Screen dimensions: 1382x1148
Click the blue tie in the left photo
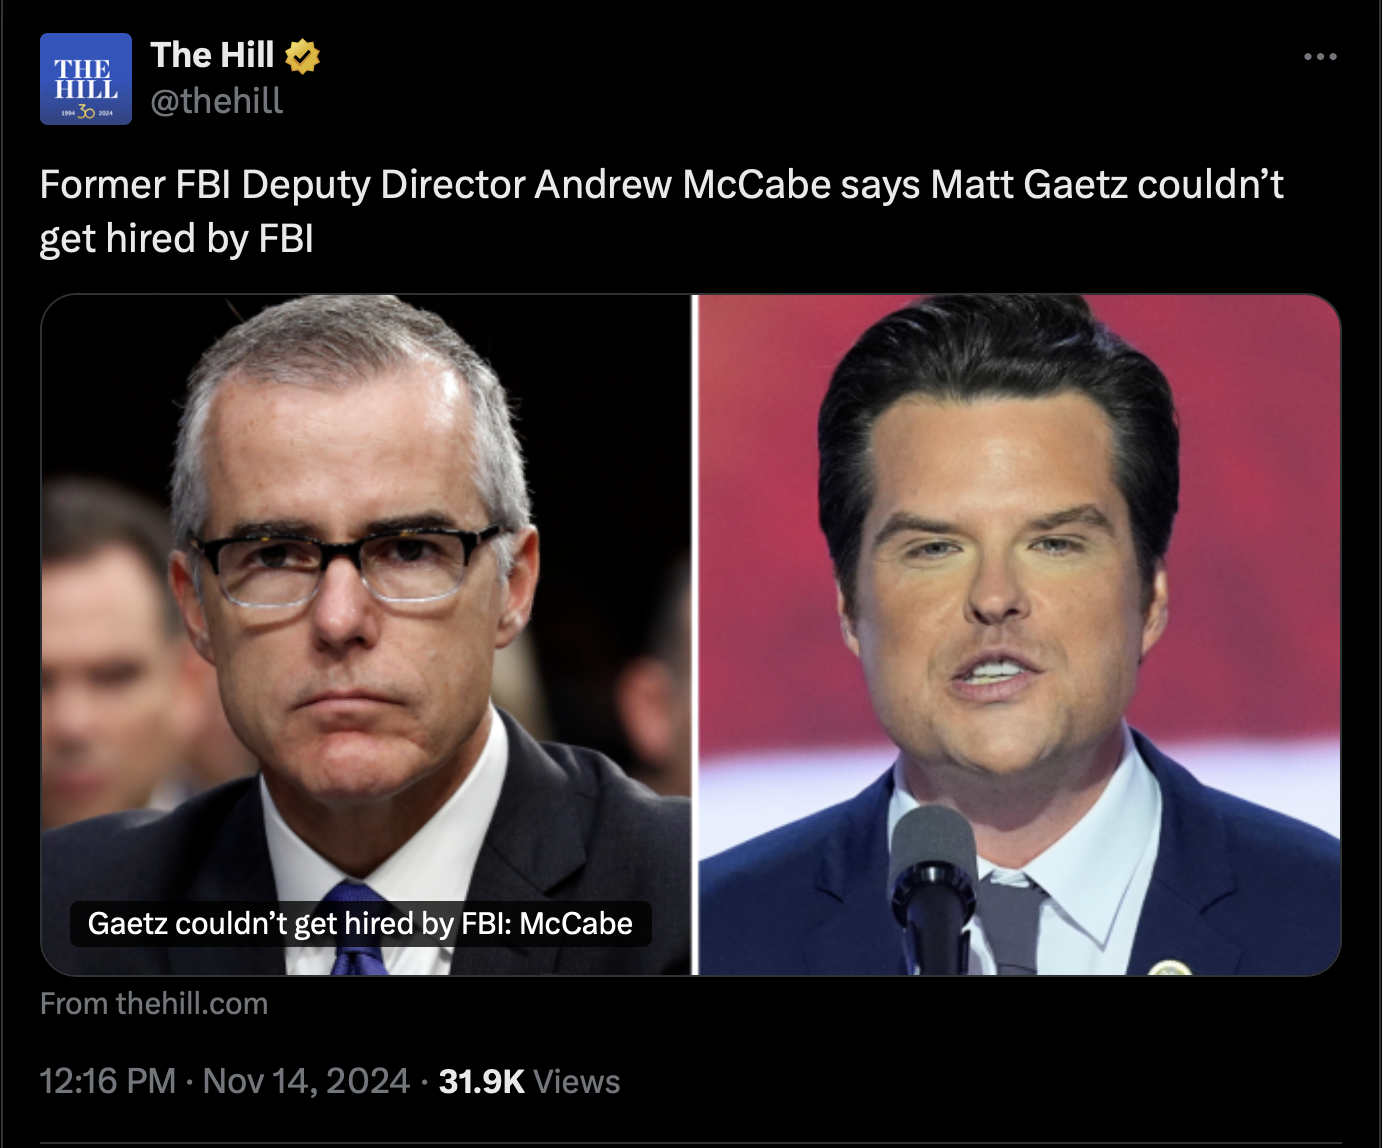point(354,930)
